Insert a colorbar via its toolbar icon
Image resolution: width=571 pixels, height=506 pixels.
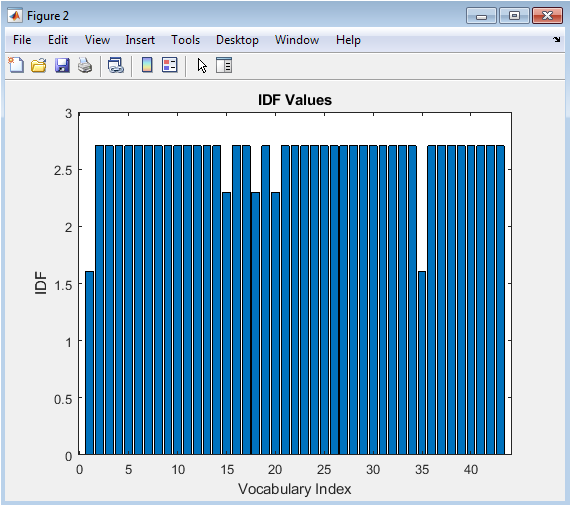[147, 66]
